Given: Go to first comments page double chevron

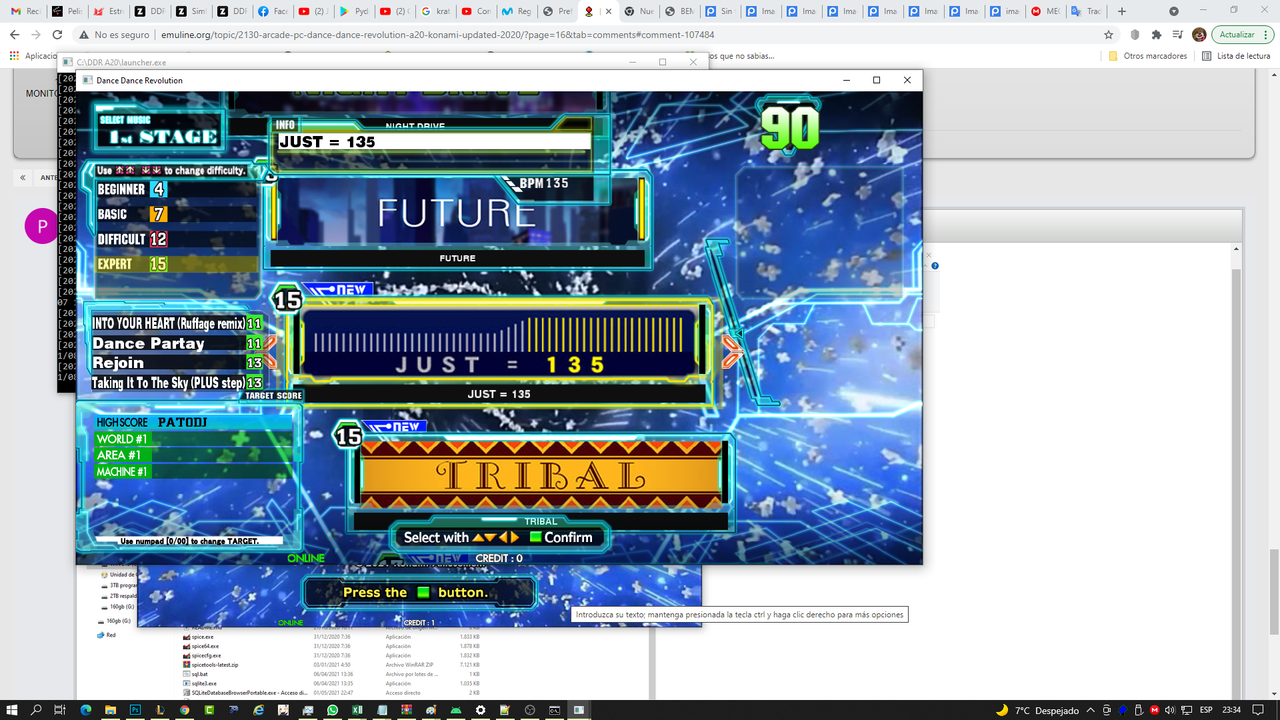Looking at the screenshot, I should (23, 177).
